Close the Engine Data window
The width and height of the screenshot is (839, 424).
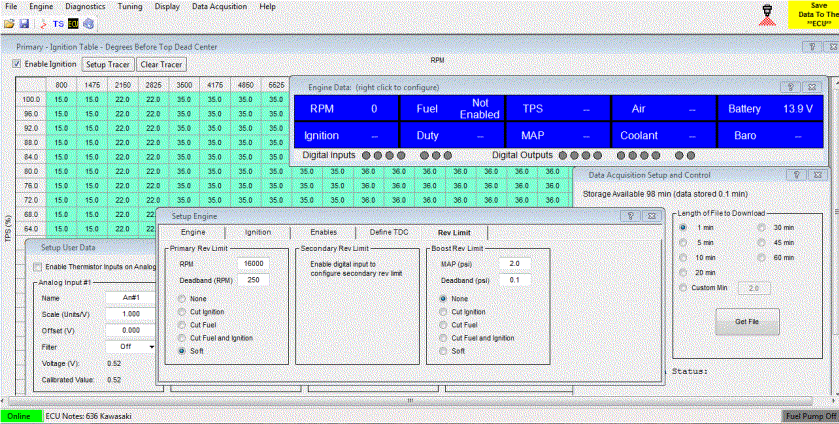[x=811, y=87]
